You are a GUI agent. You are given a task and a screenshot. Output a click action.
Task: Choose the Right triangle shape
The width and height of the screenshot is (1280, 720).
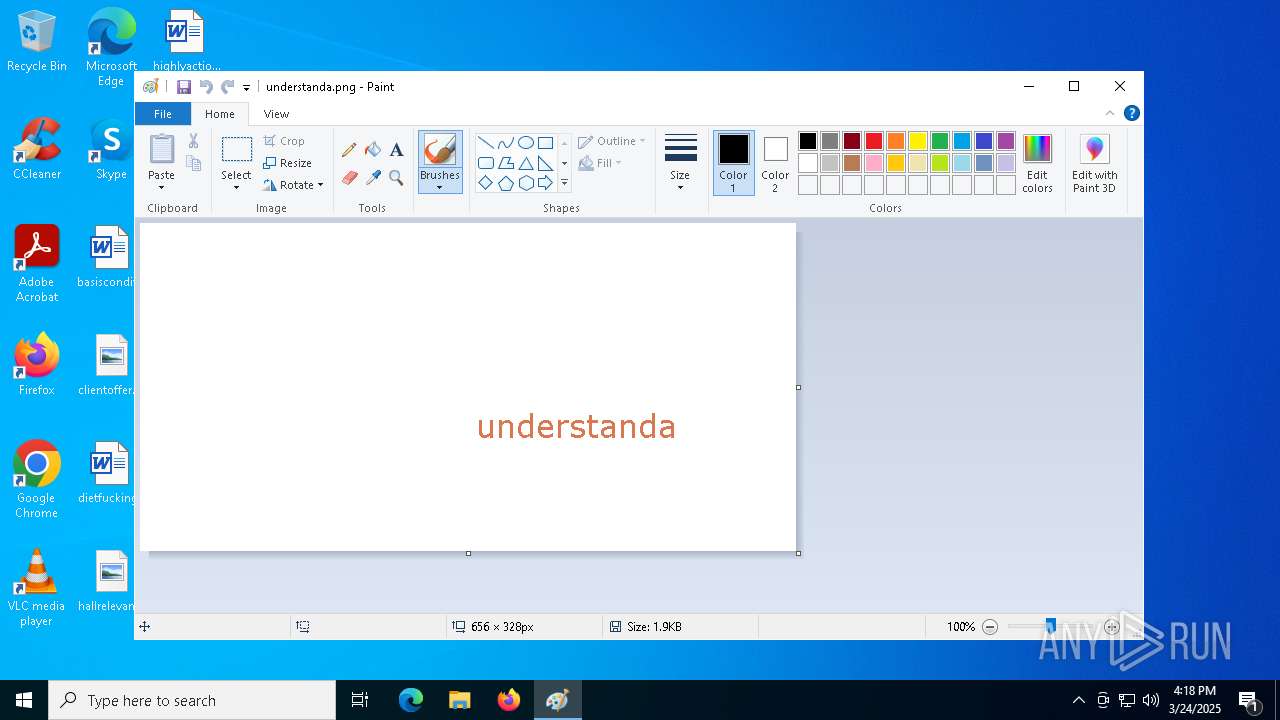pyautogui.click(x=545, y=163)
